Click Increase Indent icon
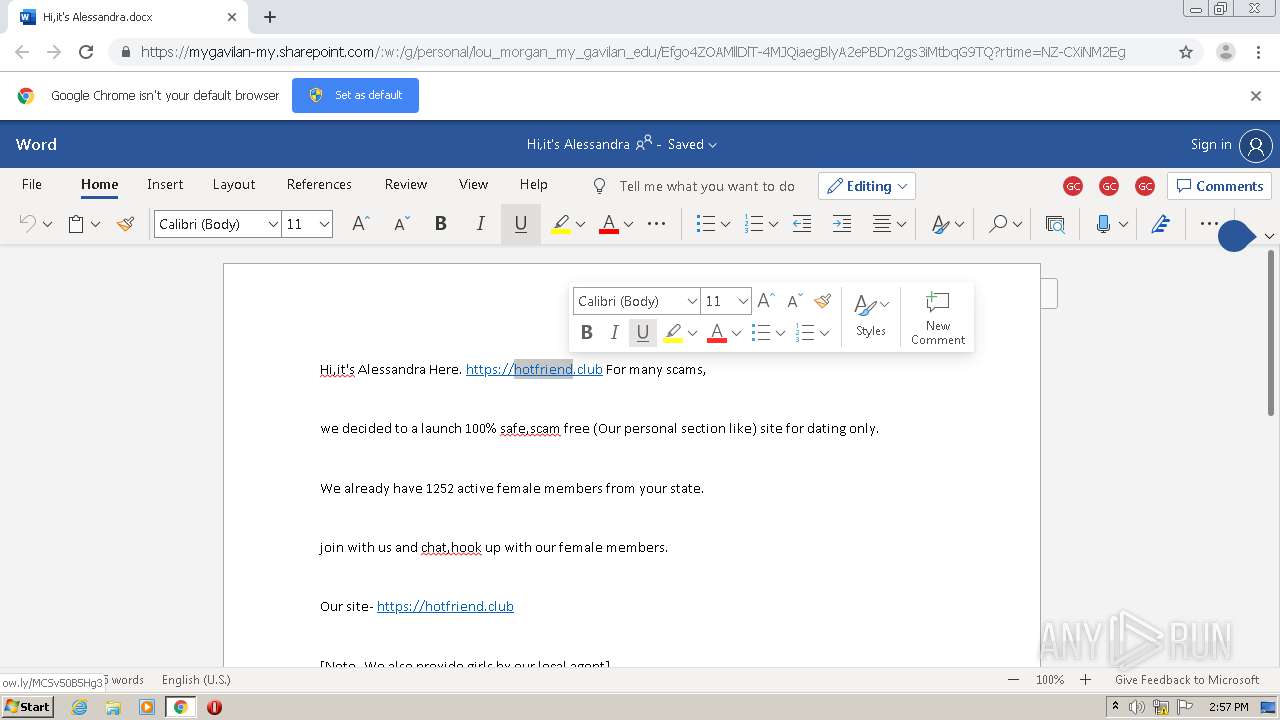Image resolution: width=1280 pixels, height=720 pixels. 842,224
